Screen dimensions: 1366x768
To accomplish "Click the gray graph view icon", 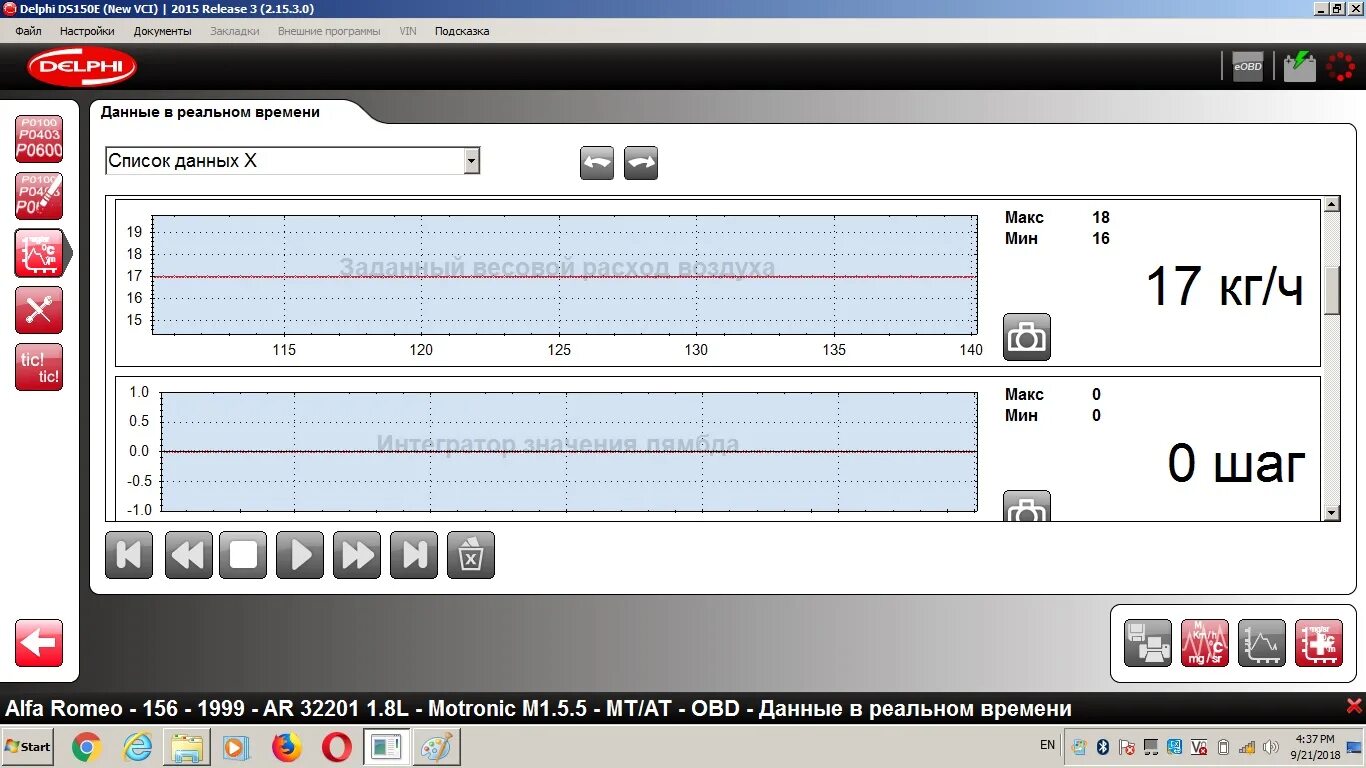I will tap(1262, 643).
